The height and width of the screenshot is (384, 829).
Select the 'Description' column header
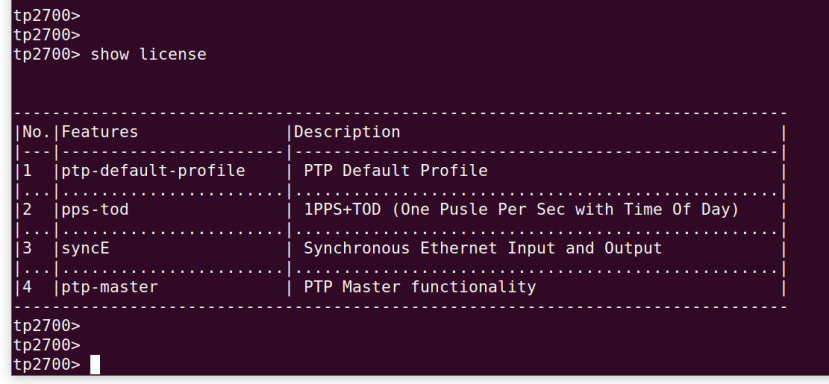(x=347, y=132)
